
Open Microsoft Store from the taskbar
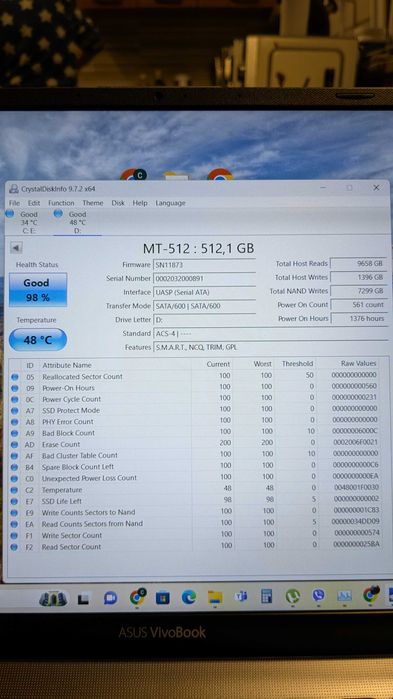click(163, 597)
